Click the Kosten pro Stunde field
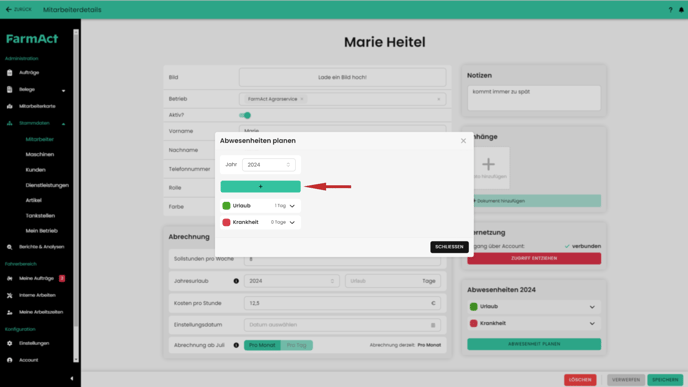The image size is (688, 387). (342, 303)
